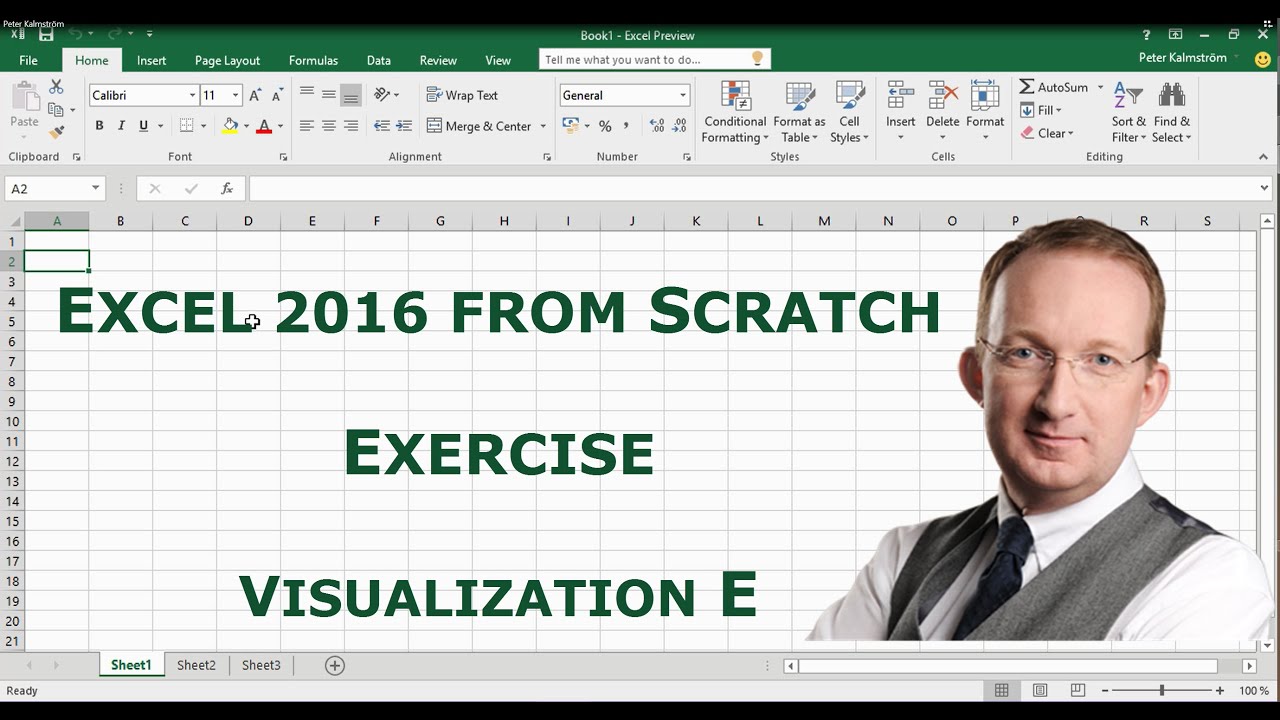Click the Insert Function fx icon
Screen dimensions: 1280x720
[x=227, y=188]
